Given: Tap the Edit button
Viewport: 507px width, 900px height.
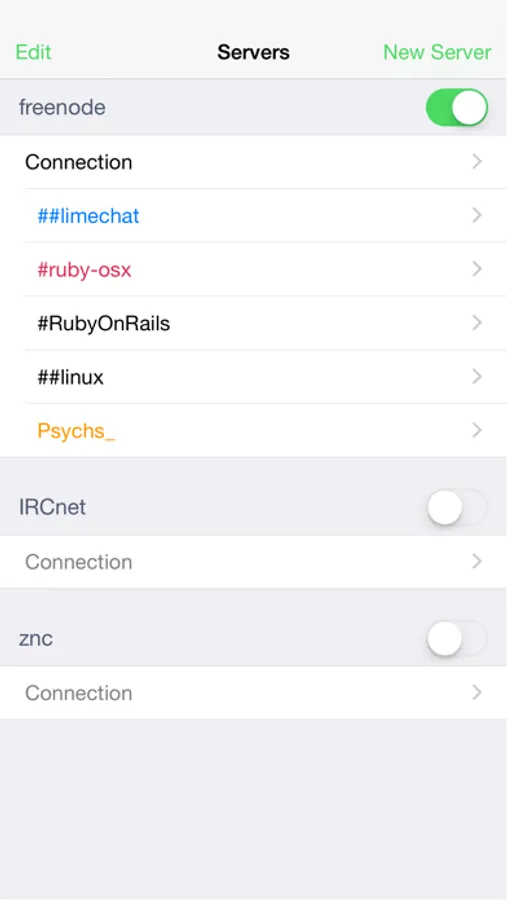Looking at the screenshot, I should point(33,52).
